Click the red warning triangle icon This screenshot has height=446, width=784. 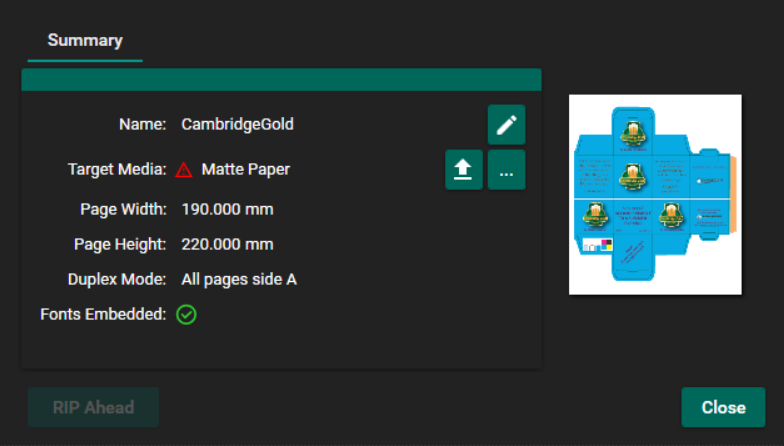tap(184, 170)
